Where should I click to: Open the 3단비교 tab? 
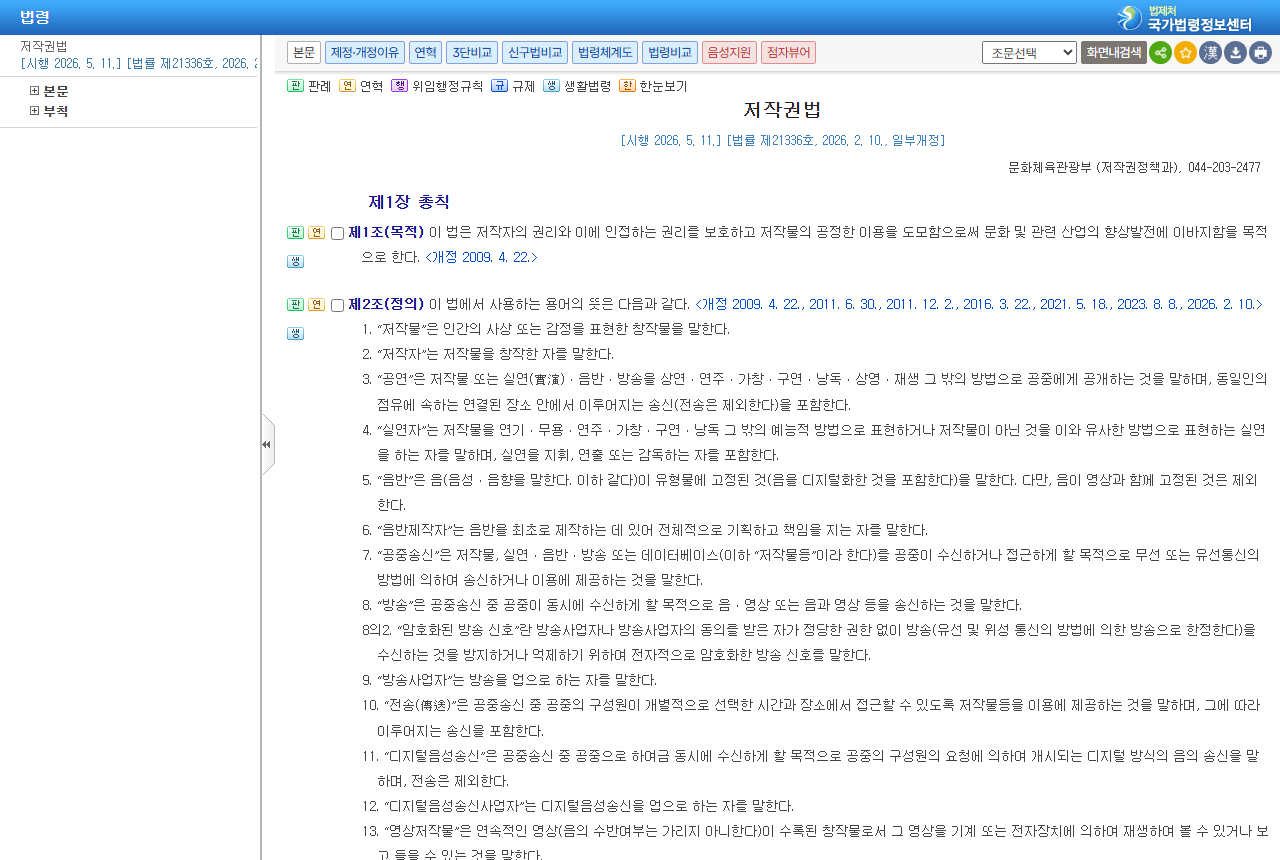click(x=472, y=53)
